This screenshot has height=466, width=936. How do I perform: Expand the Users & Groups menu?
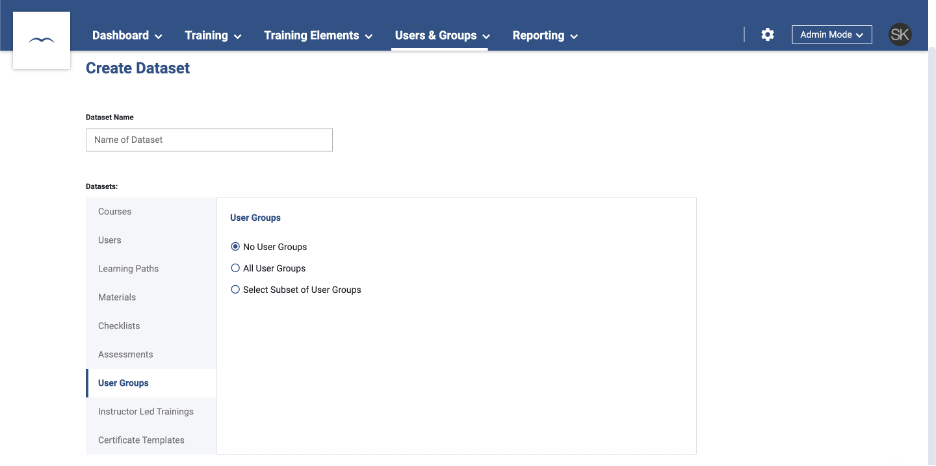[x=442, y=36]
